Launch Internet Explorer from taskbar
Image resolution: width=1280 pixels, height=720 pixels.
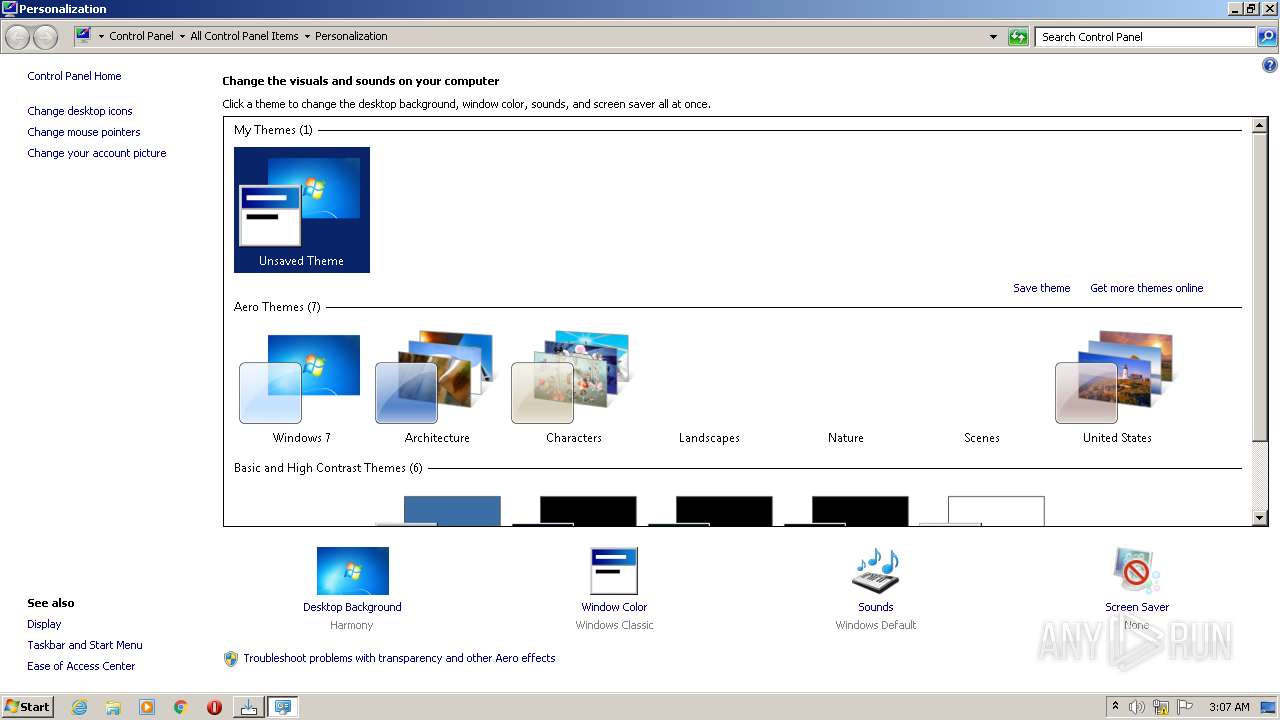(79, 707)
